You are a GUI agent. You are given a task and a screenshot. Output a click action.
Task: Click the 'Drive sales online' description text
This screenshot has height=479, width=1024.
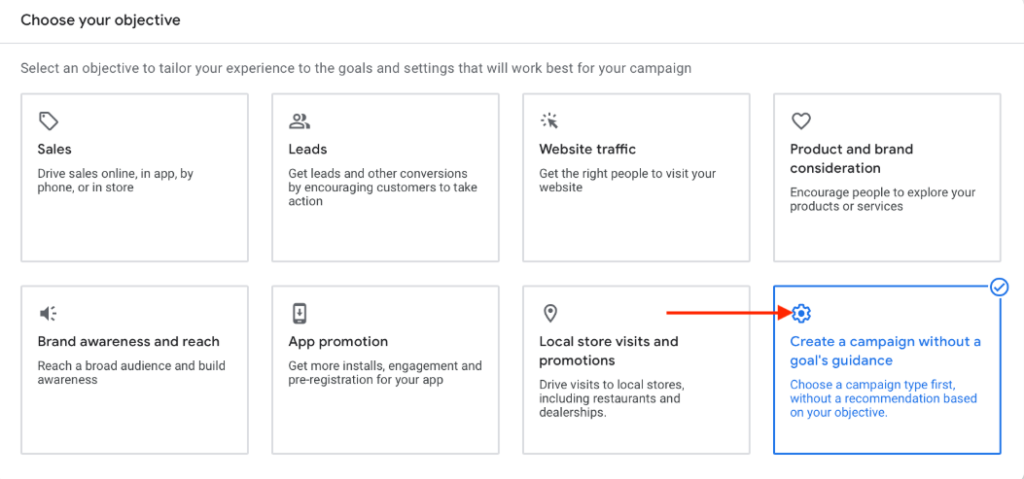tap(116, 180)
